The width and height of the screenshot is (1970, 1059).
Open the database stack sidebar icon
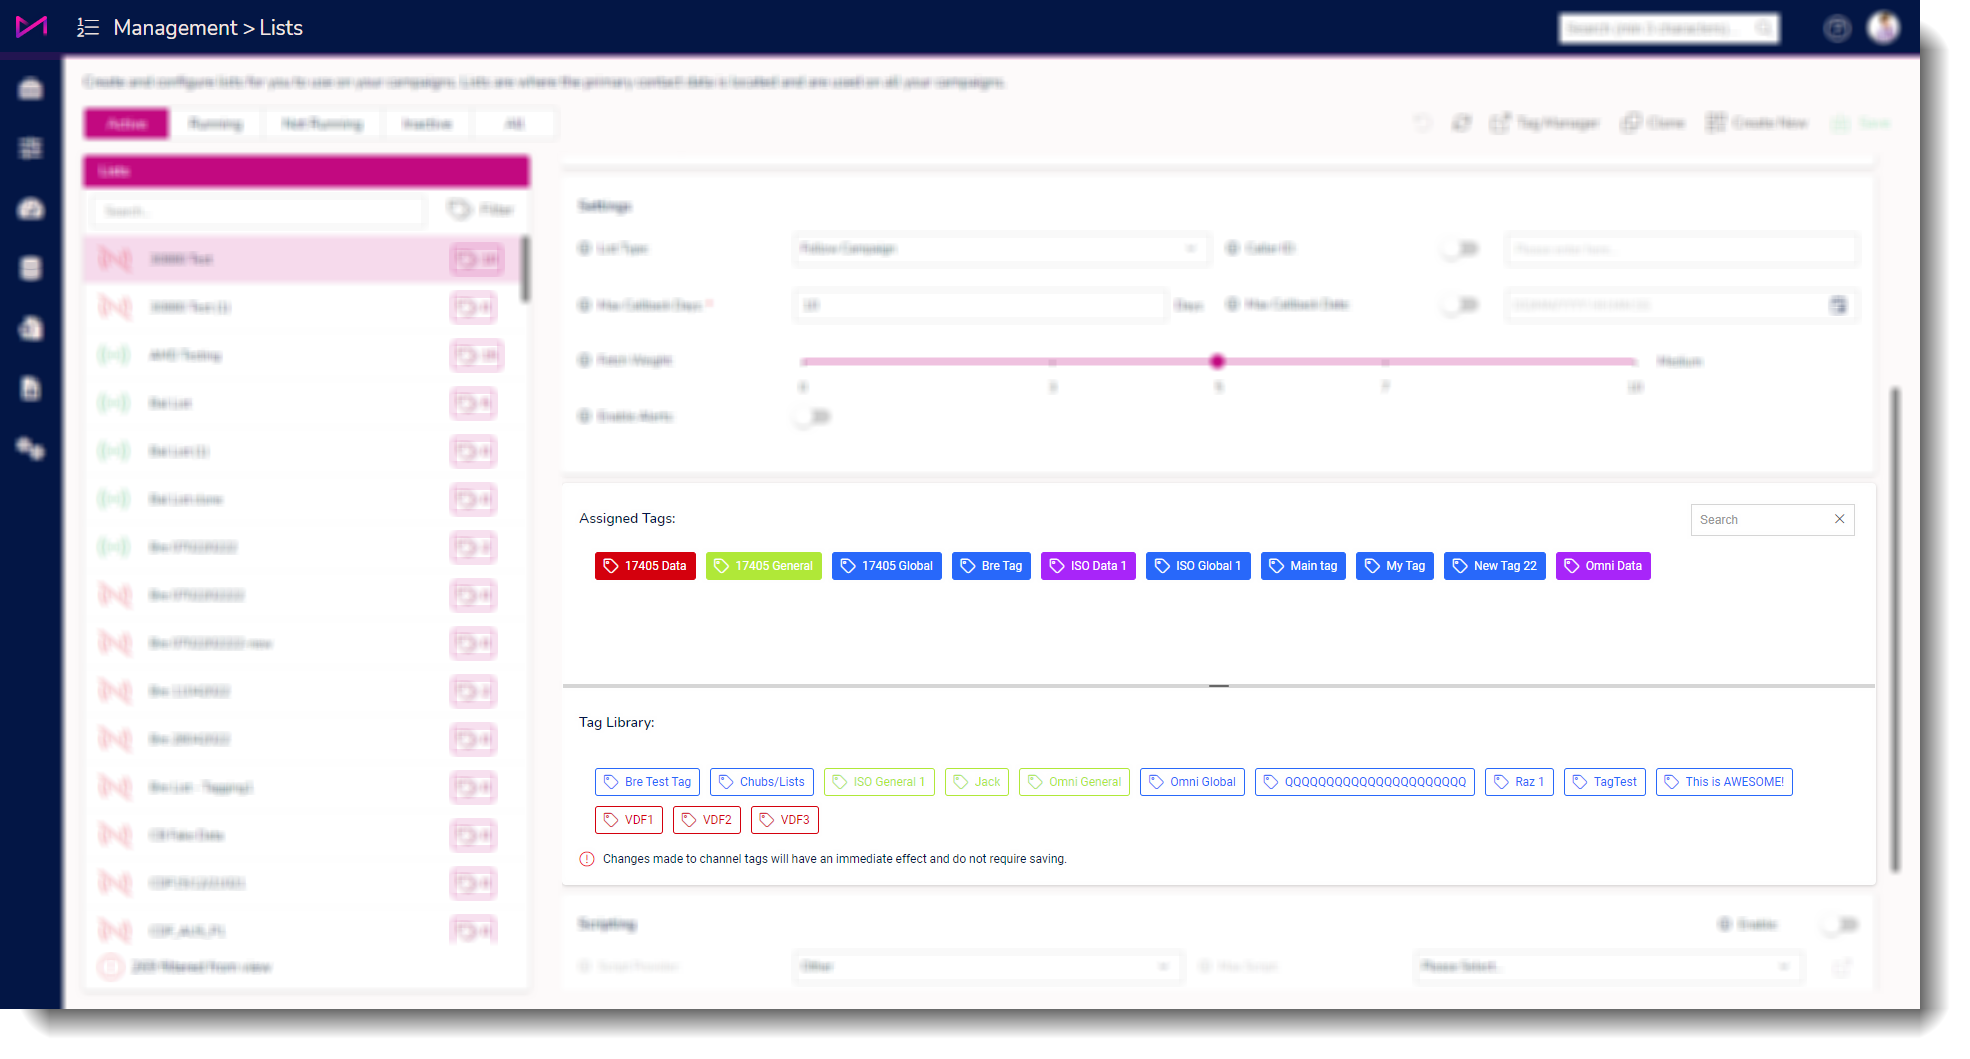tap(31, 268)
